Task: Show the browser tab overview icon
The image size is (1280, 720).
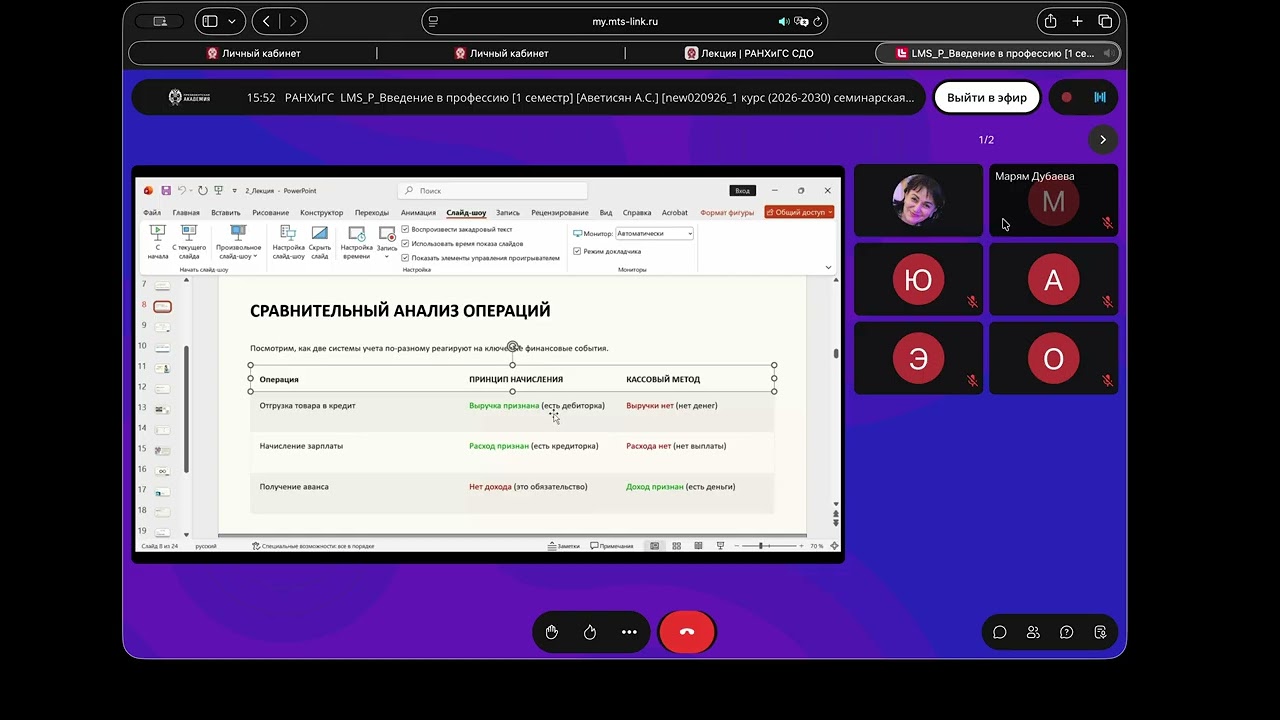Action: [1105, 21]
